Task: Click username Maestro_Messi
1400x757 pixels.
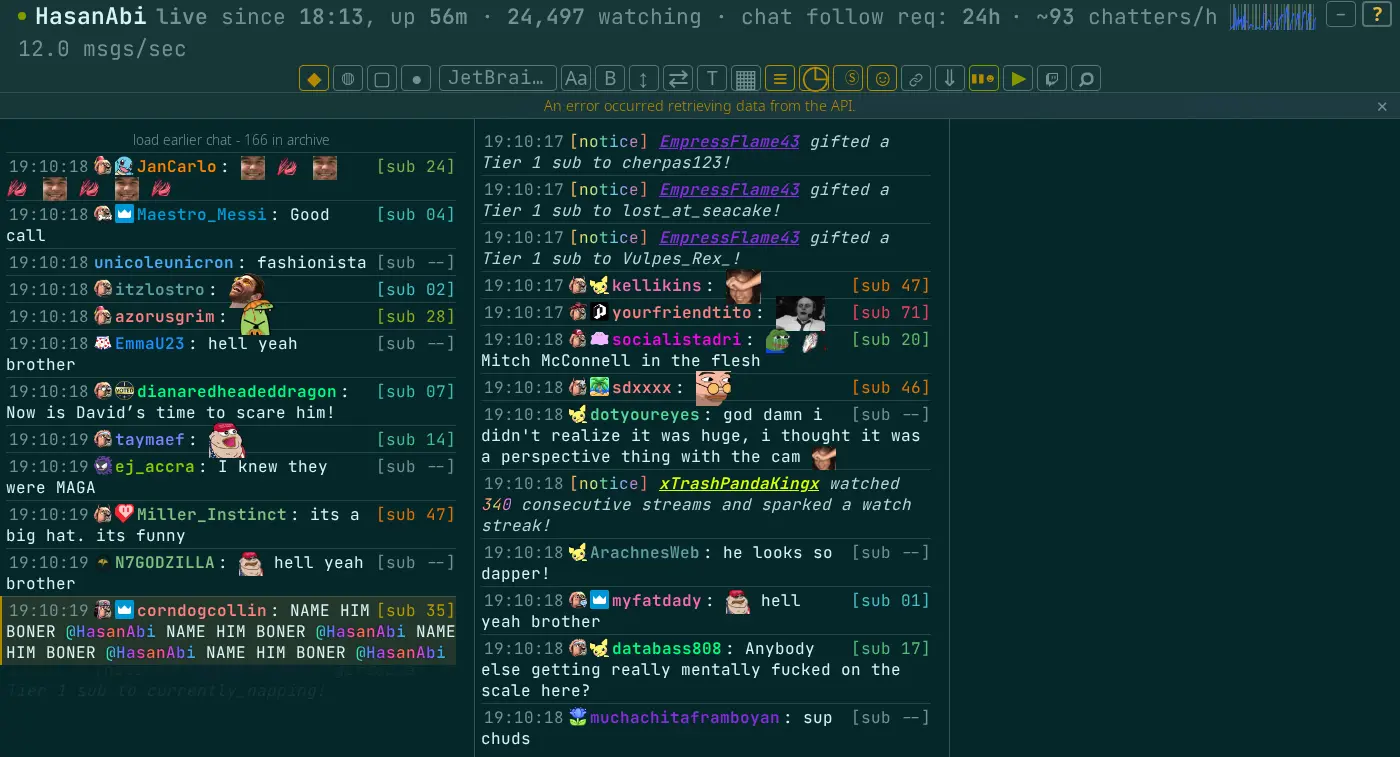Action: click(202, 215)
